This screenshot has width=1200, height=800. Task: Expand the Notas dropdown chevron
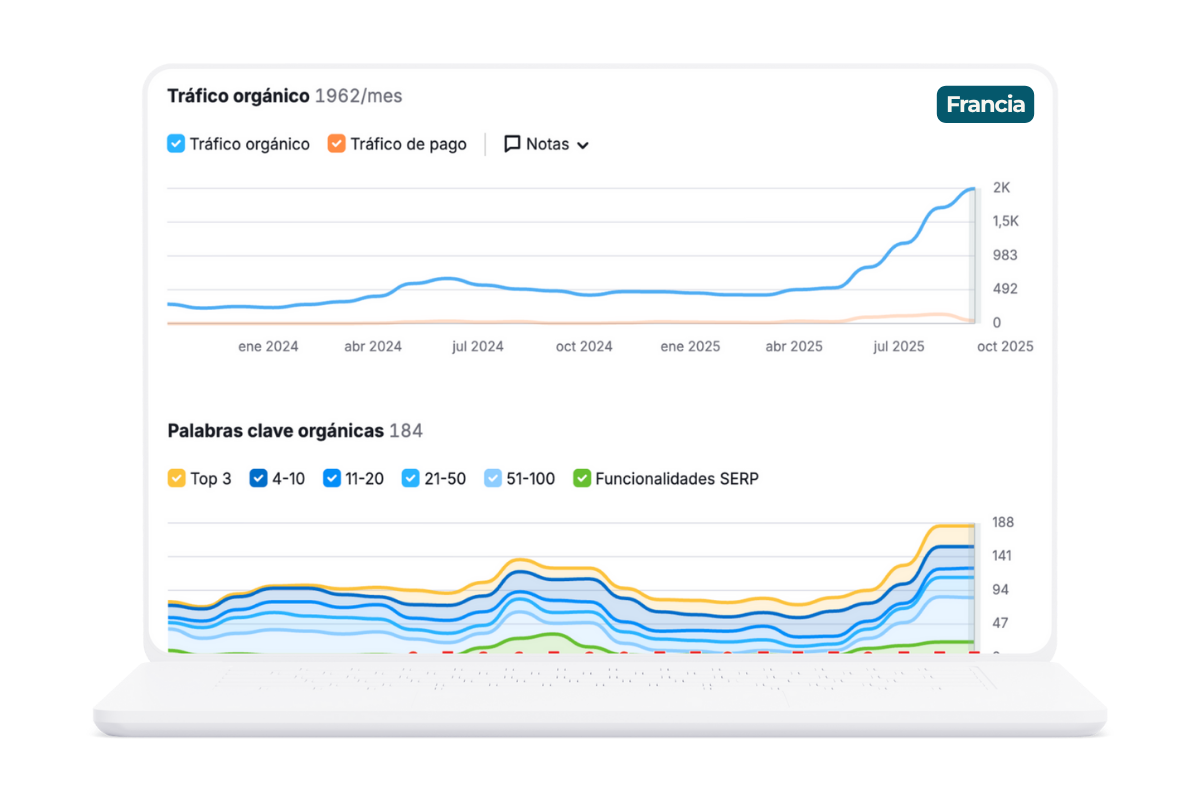click(583, 145)
